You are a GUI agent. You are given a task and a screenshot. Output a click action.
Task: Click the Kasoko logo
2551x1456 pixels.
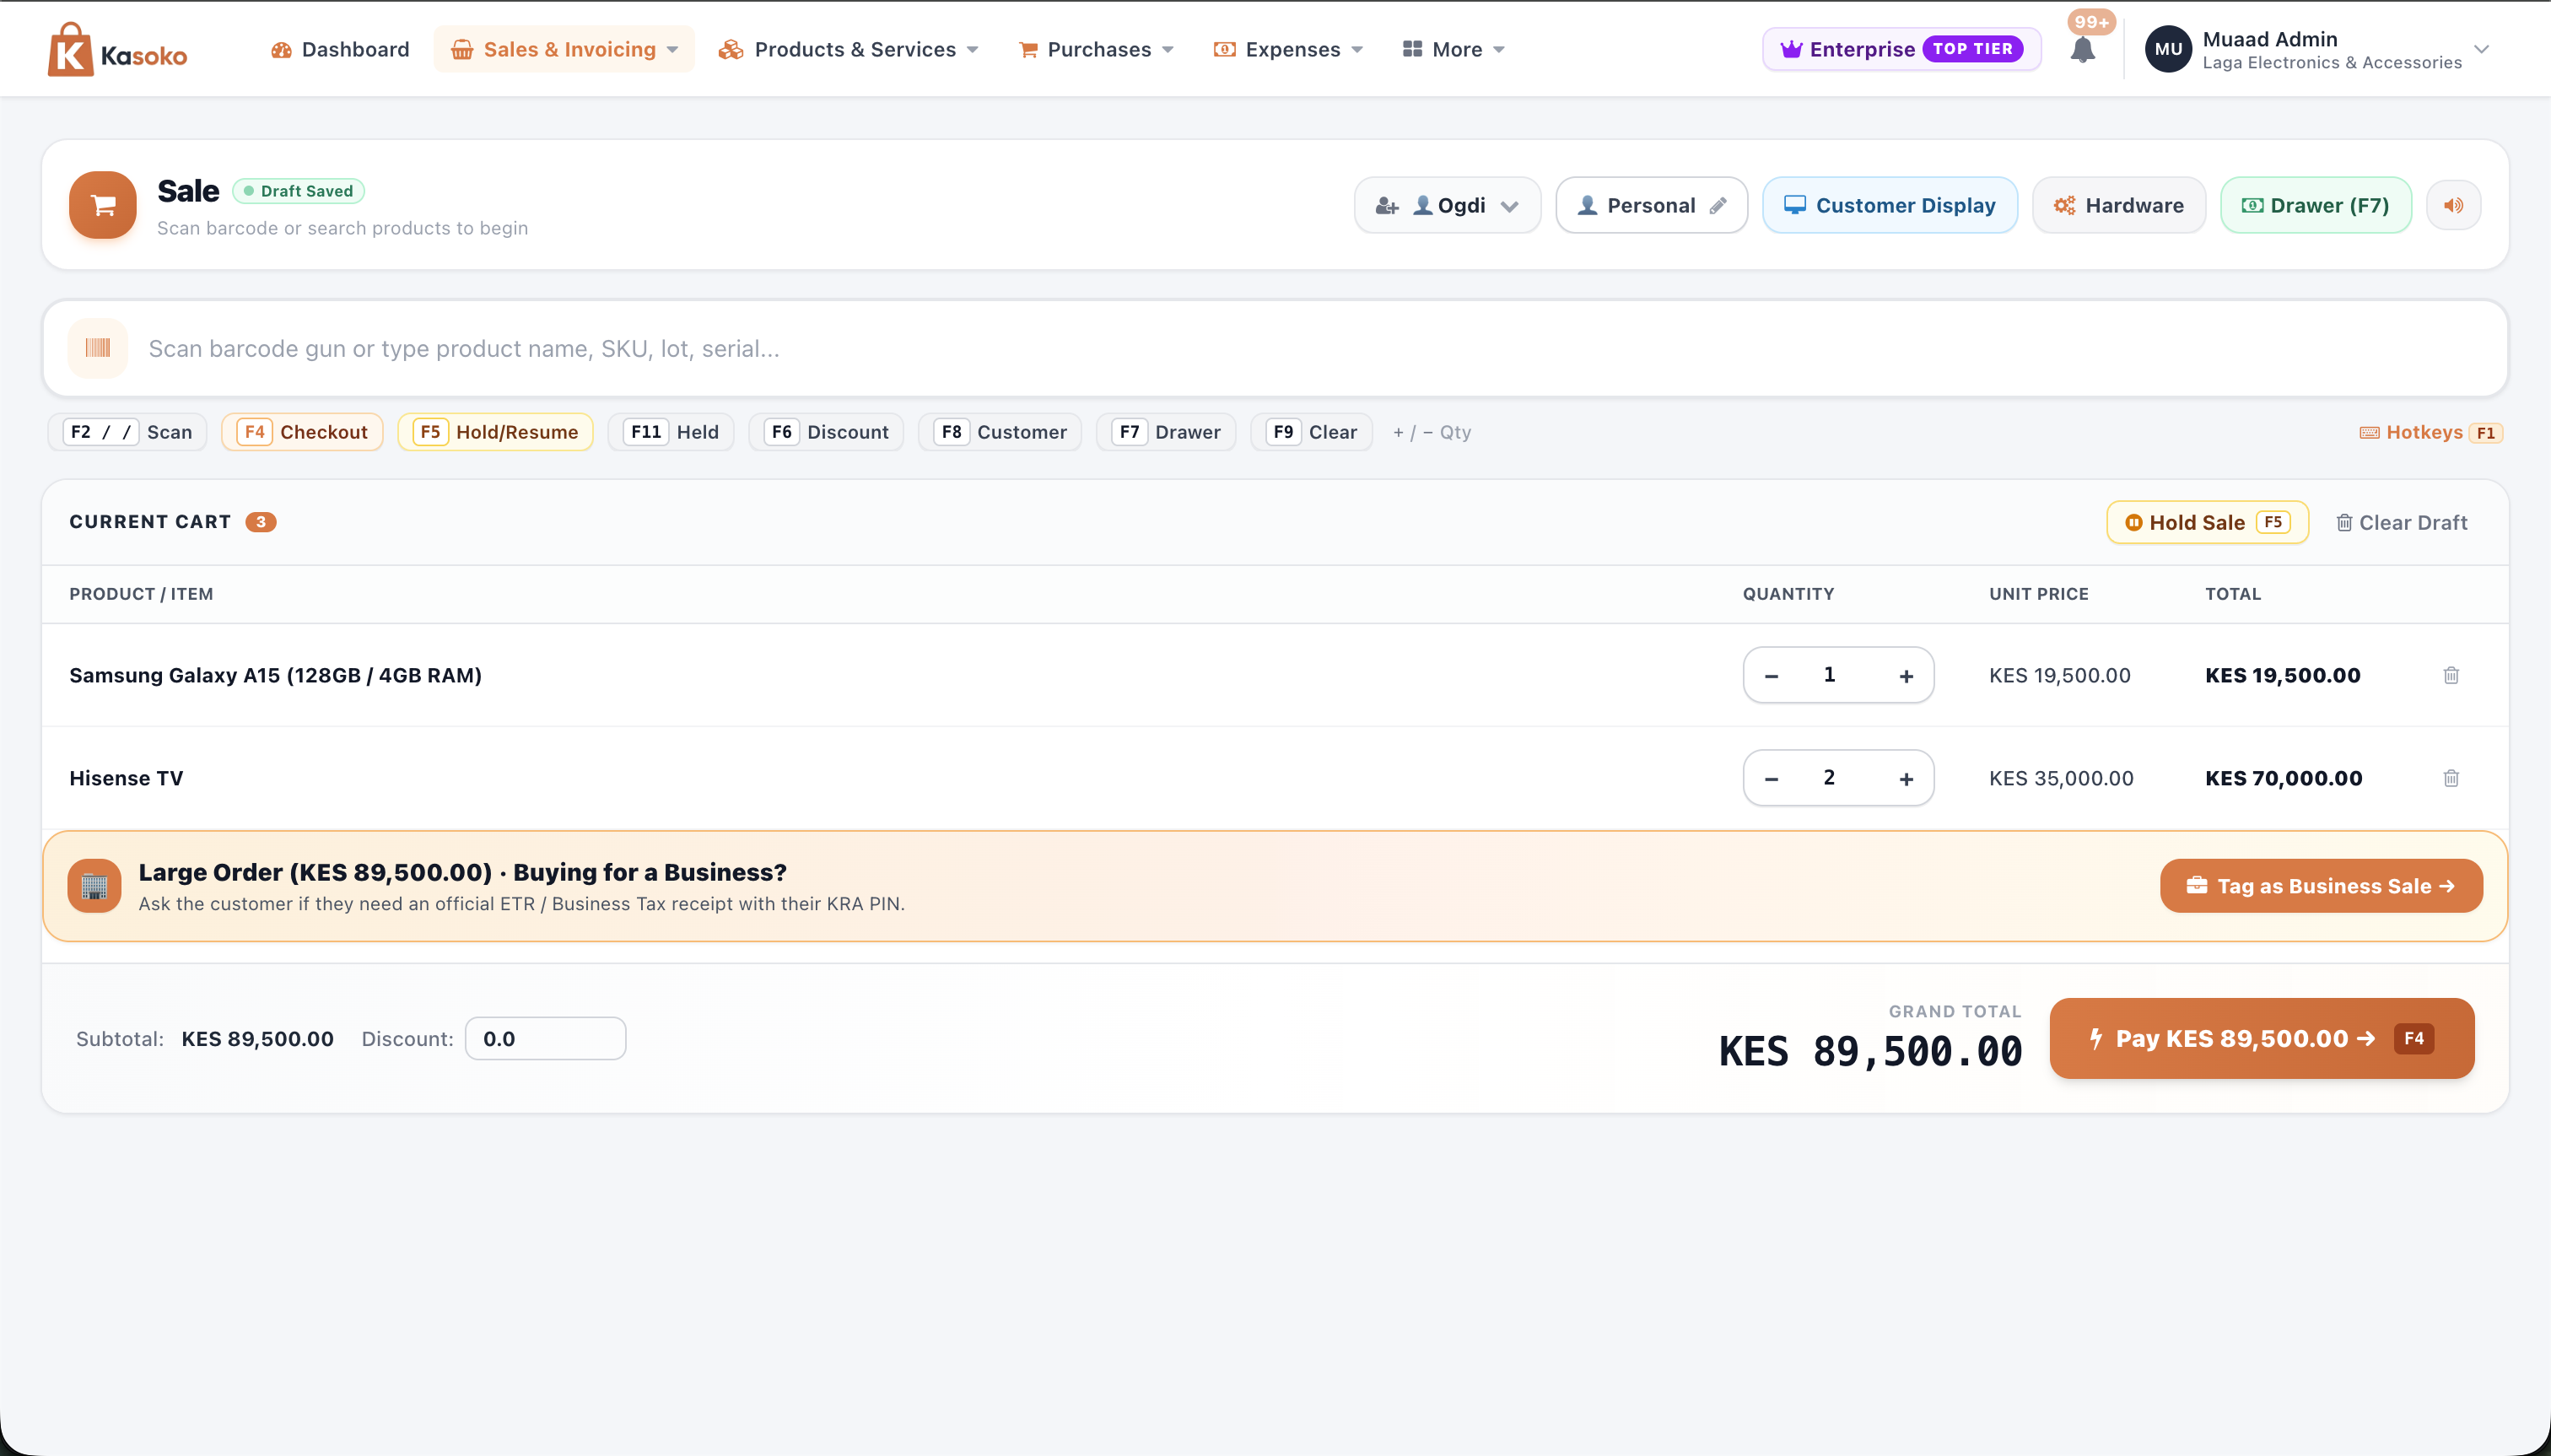click(x=117, y=50)
